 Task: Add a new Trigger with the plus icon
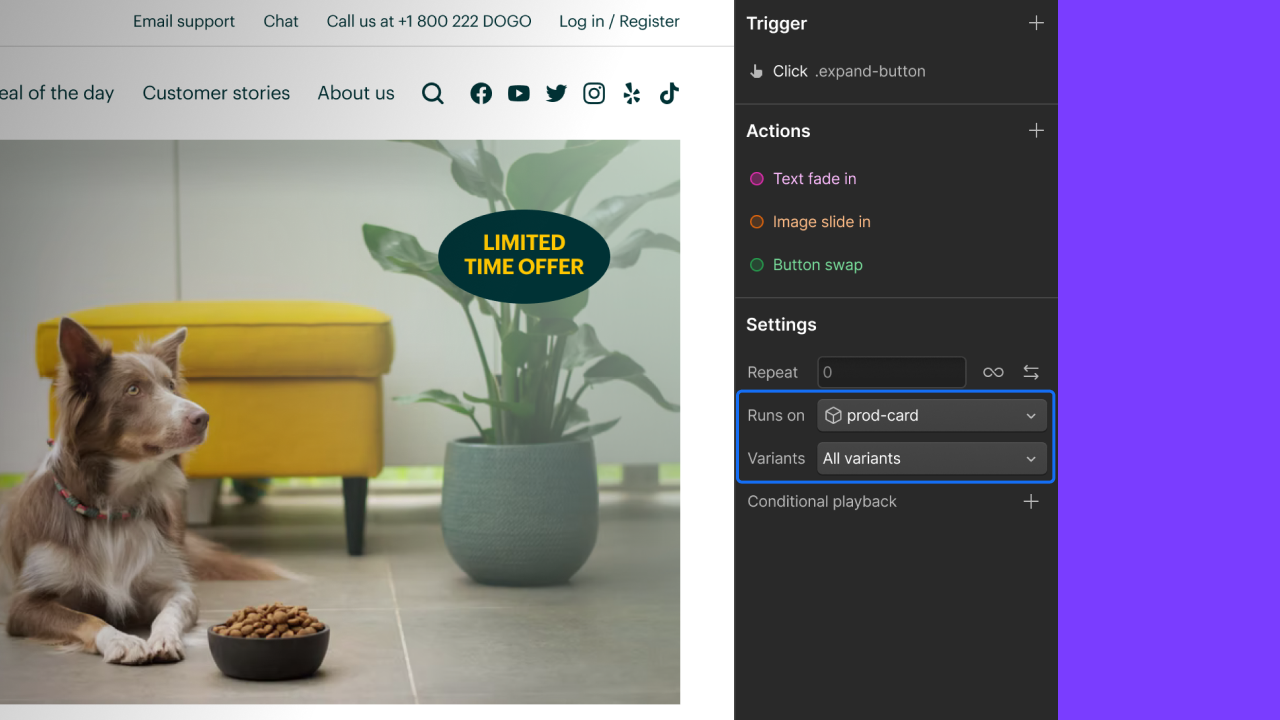(x=1036, y=23)
